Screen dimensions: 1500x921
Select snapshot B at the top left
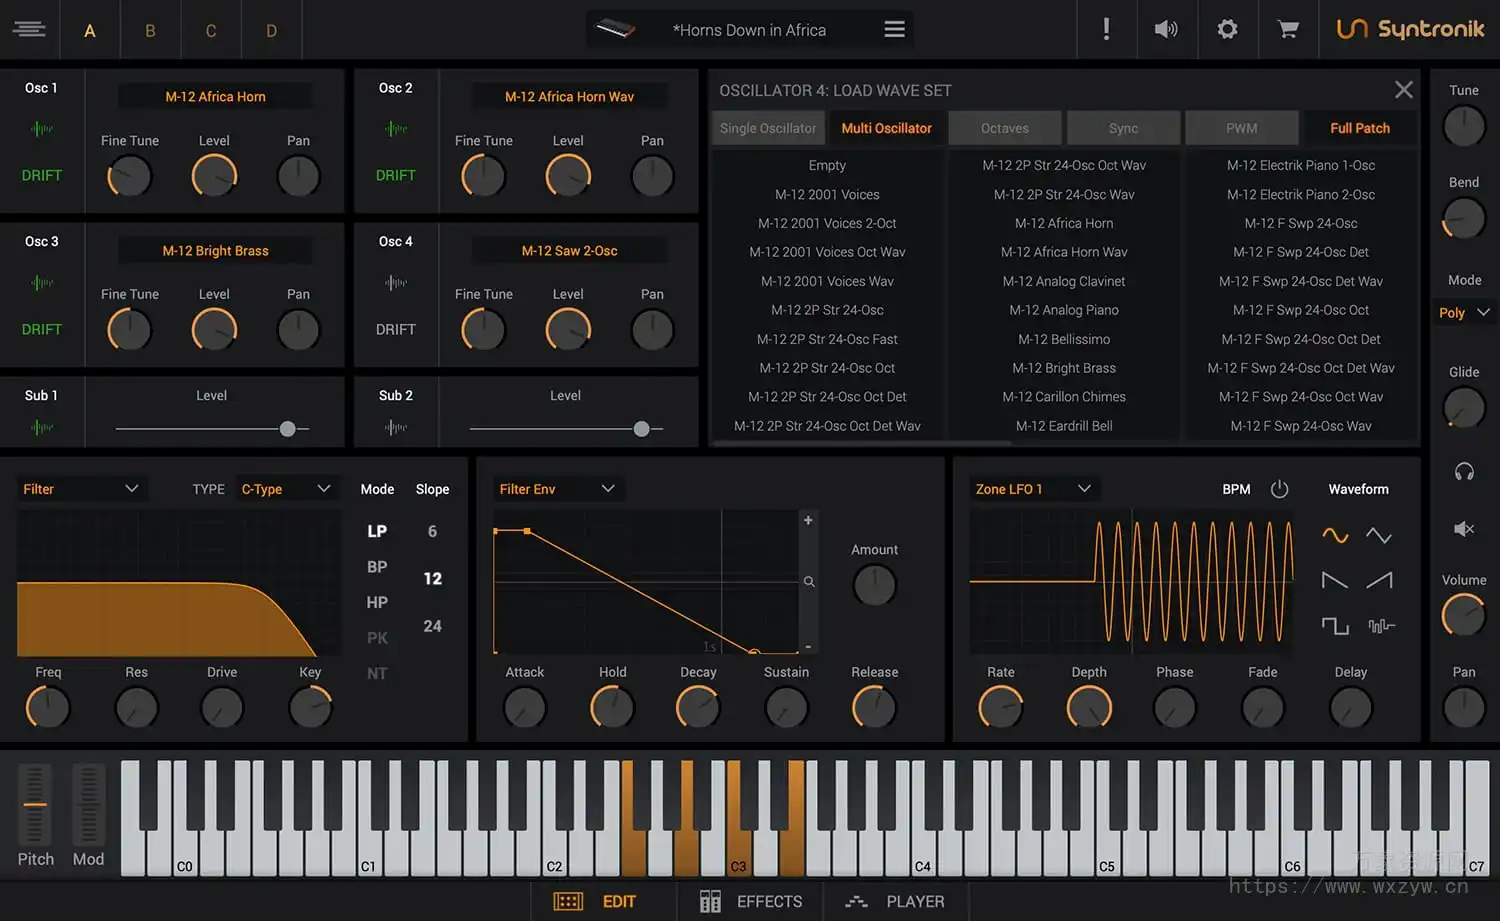(150, 30)
